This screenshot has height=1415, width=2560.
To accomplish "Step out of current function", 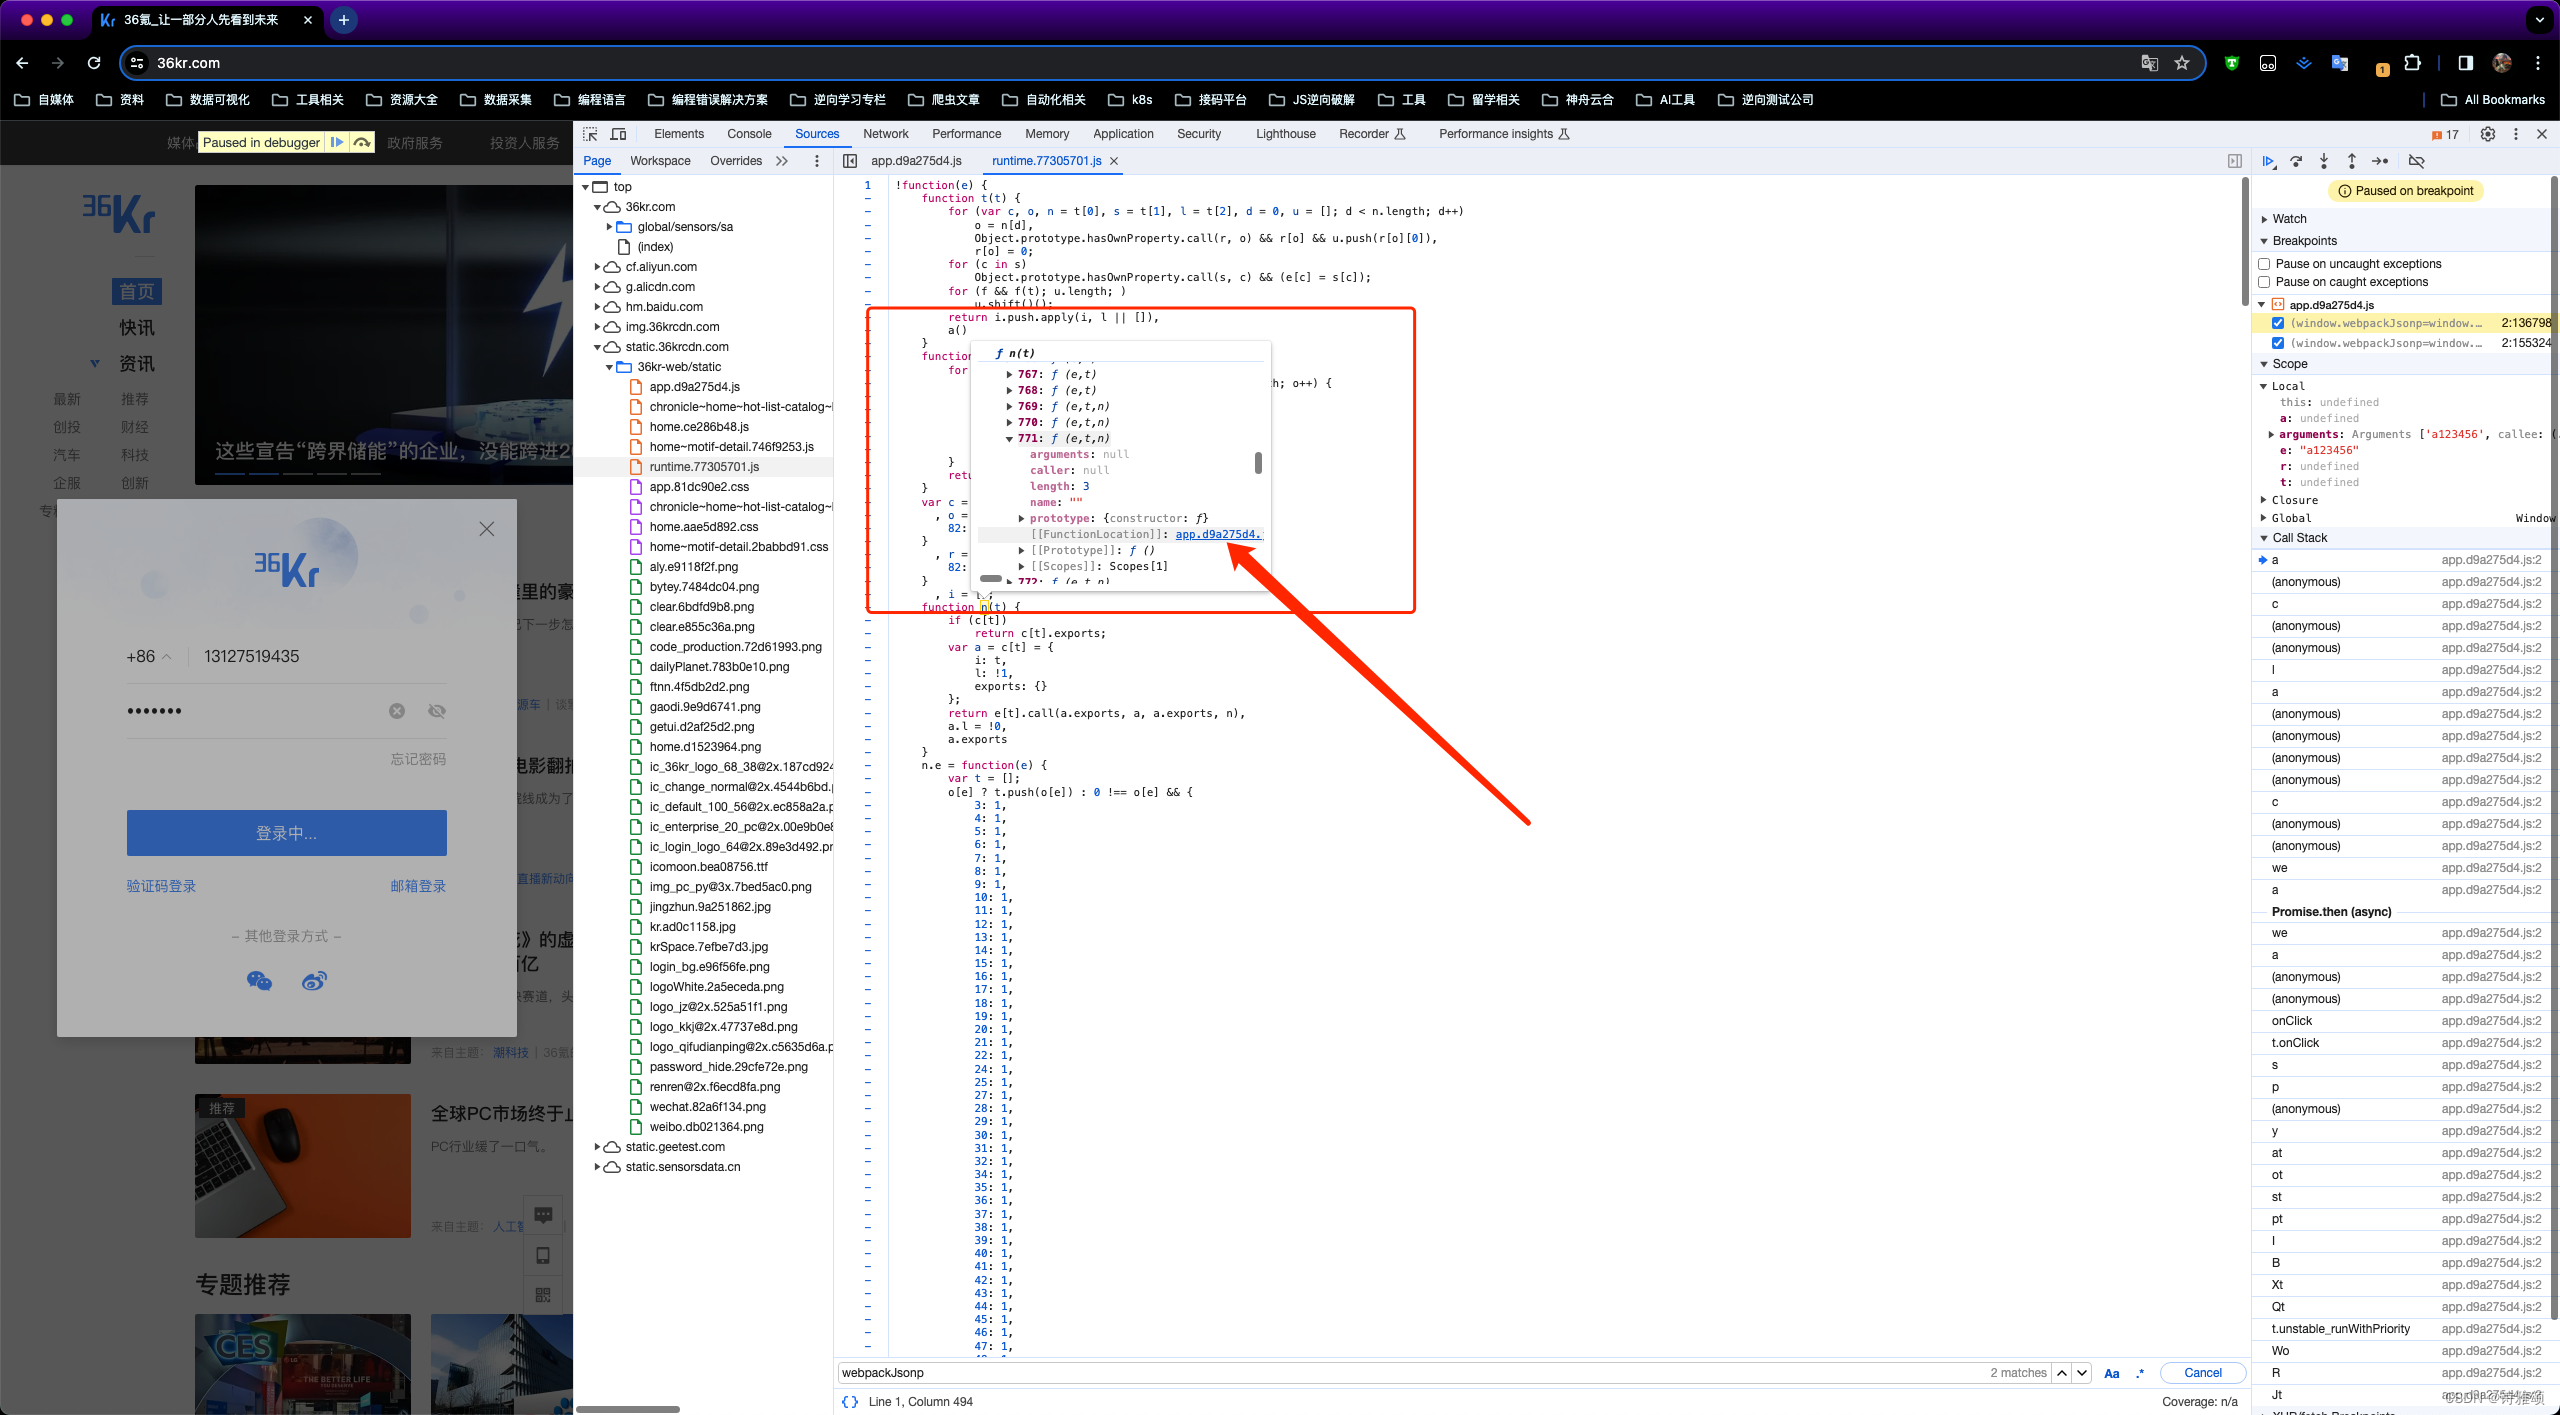I will coord(2352,161).
